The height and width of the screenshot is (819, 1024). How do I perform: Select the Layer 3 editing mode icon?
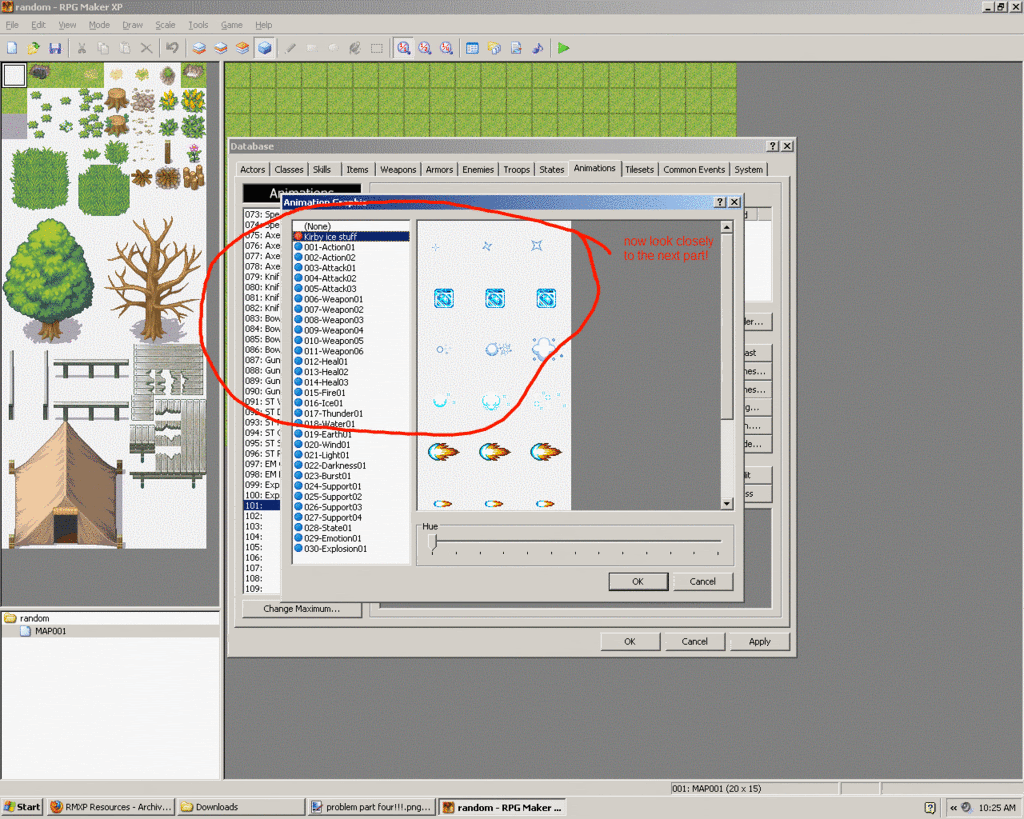click(242, 48)
